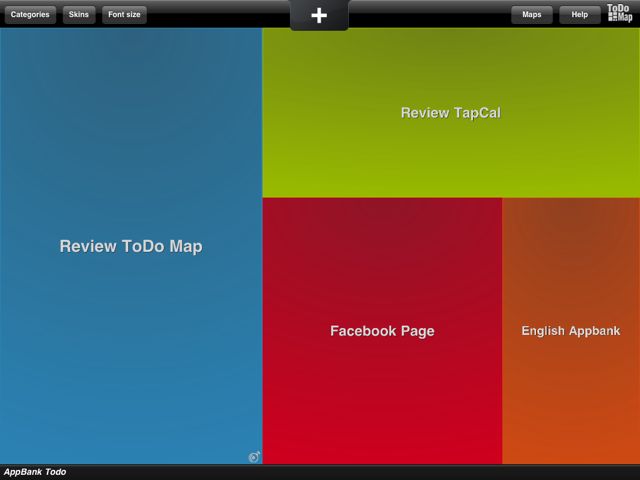Open the Help screen

580,15
